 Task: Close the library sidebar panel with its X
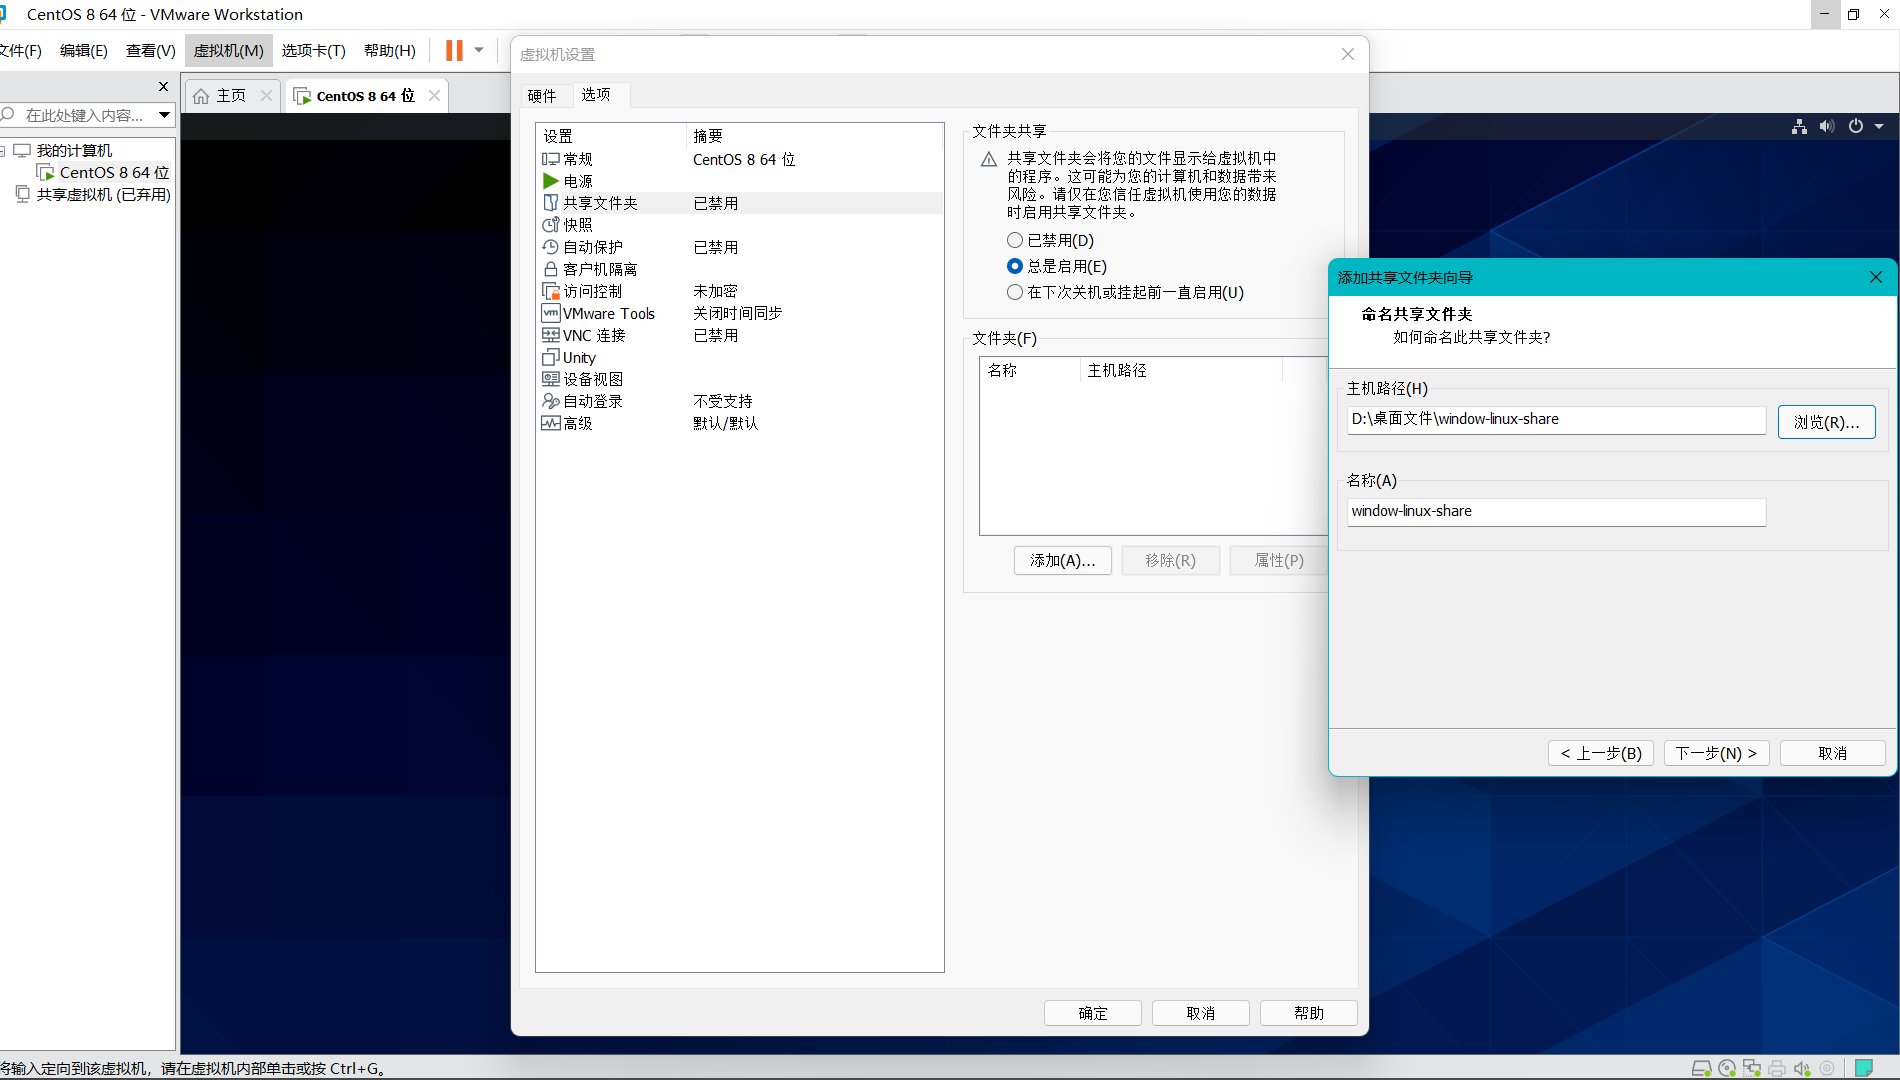[164, 86]
